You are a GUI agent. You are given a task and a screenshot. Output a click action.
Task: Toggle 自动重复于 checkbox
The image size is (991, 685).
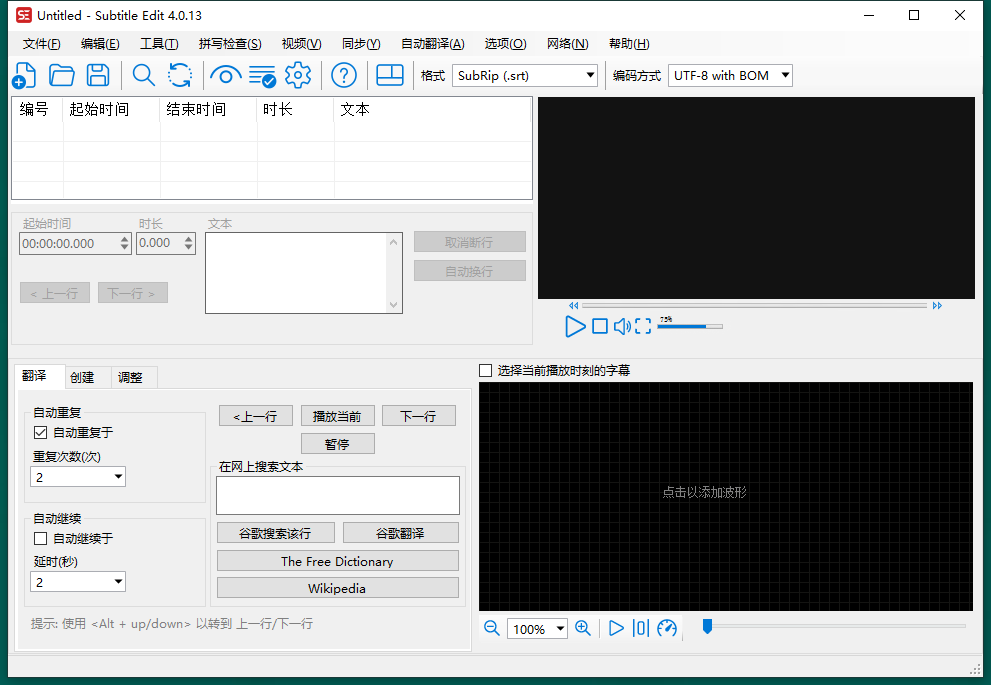(x=40, y=433)
